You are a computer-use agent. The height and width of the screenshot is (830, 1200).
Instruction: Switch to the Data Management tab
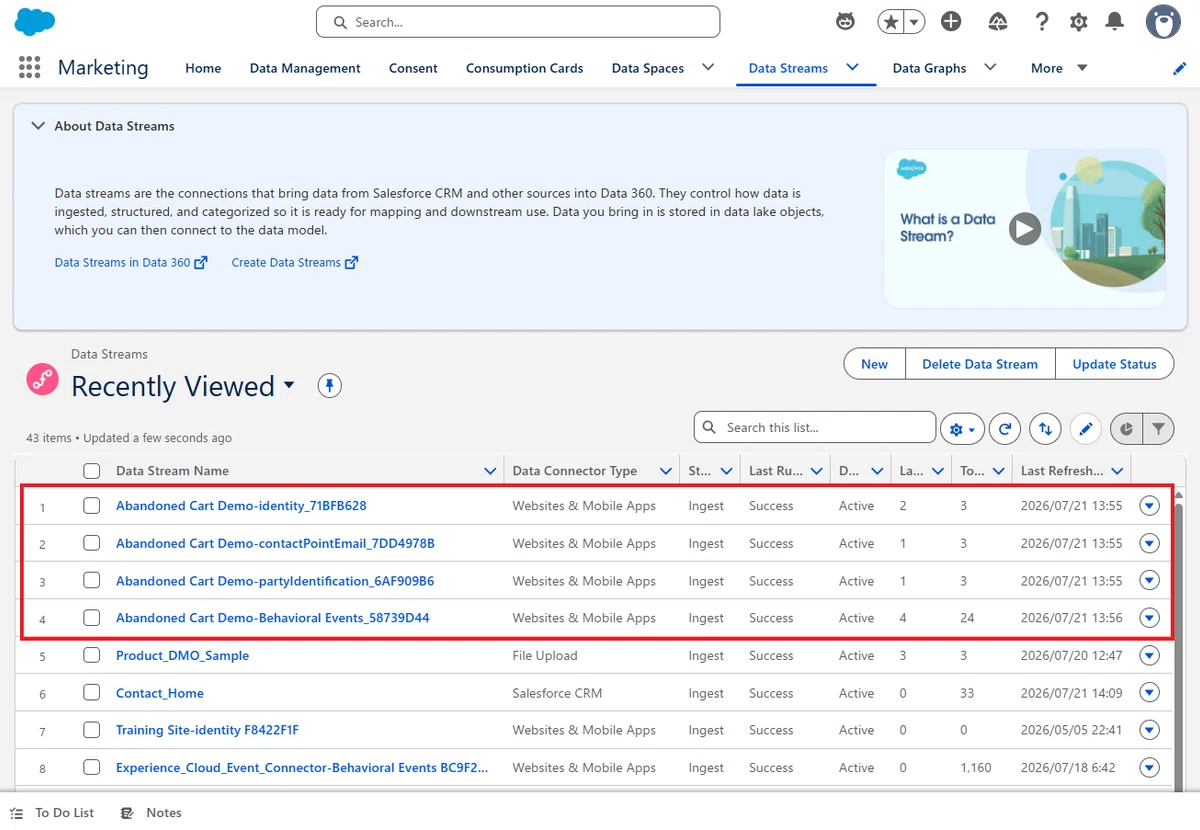click(x=305, y=68)
